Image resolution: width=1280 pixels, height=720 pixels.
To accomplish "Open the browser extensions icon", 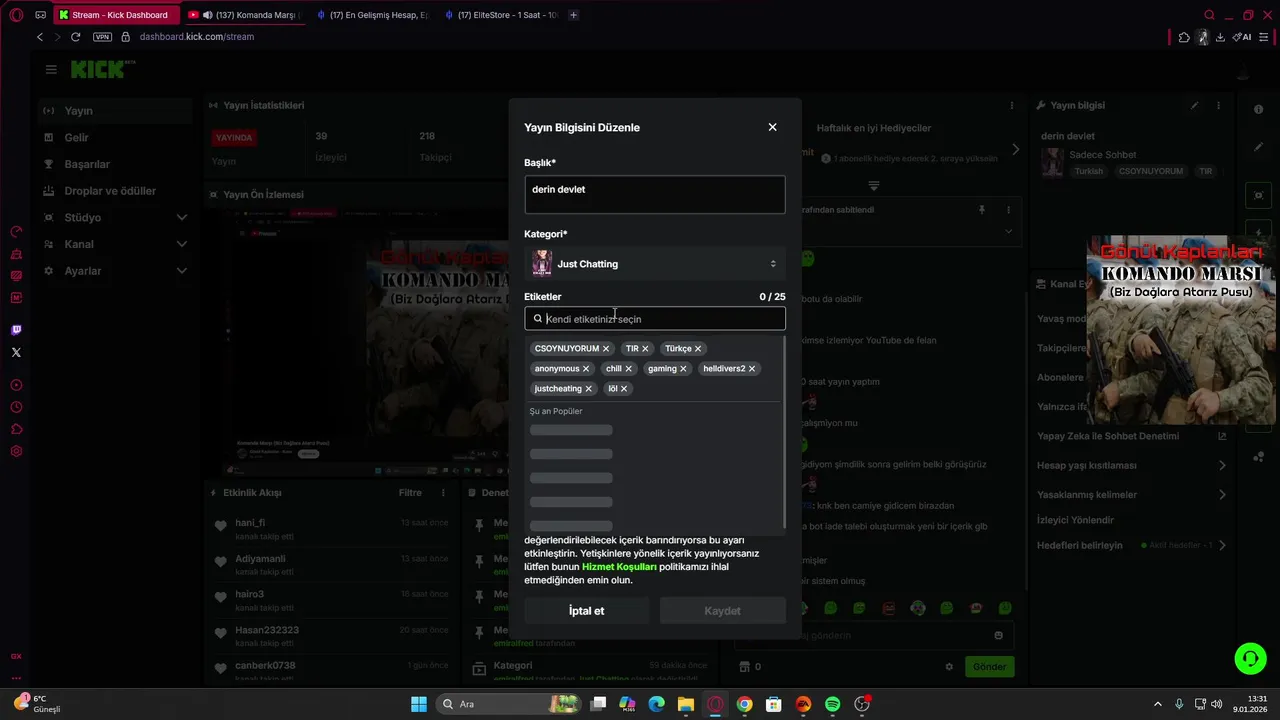I will (x=1184, y=37).
